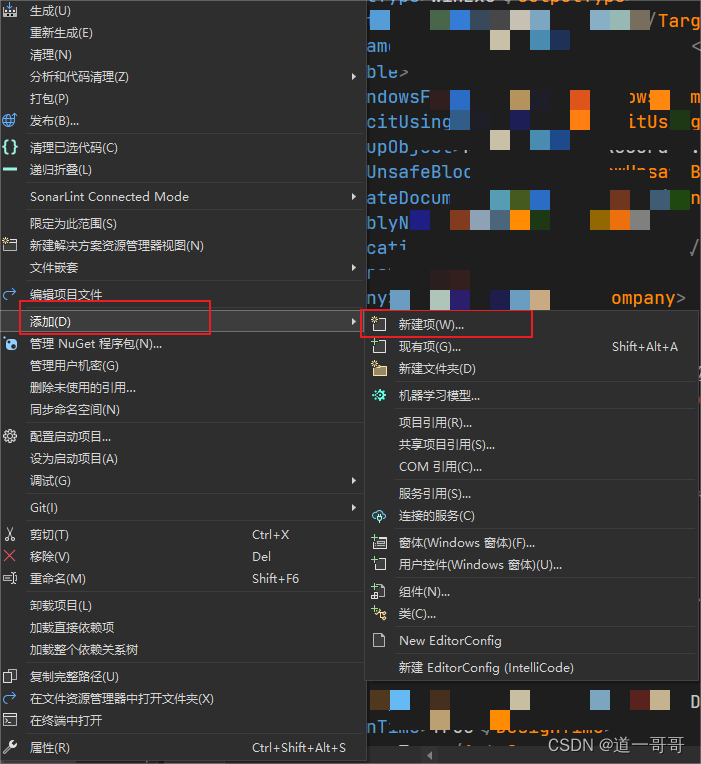Click 在文件资源管理器中打开文件夹(X)

coord(121,698)
